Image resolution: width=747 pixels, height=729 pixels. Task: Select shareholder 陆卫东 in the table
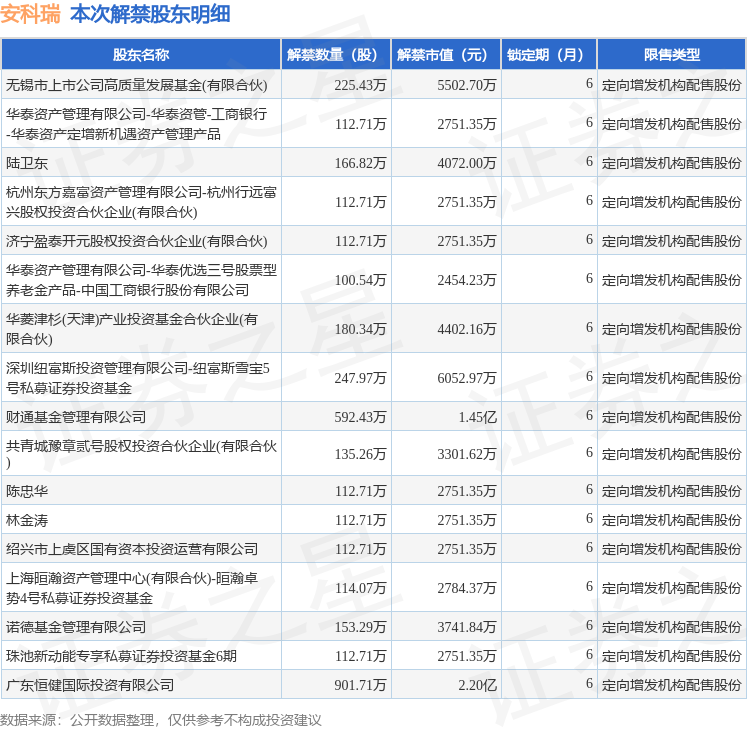pyautogui.click(x=26, y=163)
